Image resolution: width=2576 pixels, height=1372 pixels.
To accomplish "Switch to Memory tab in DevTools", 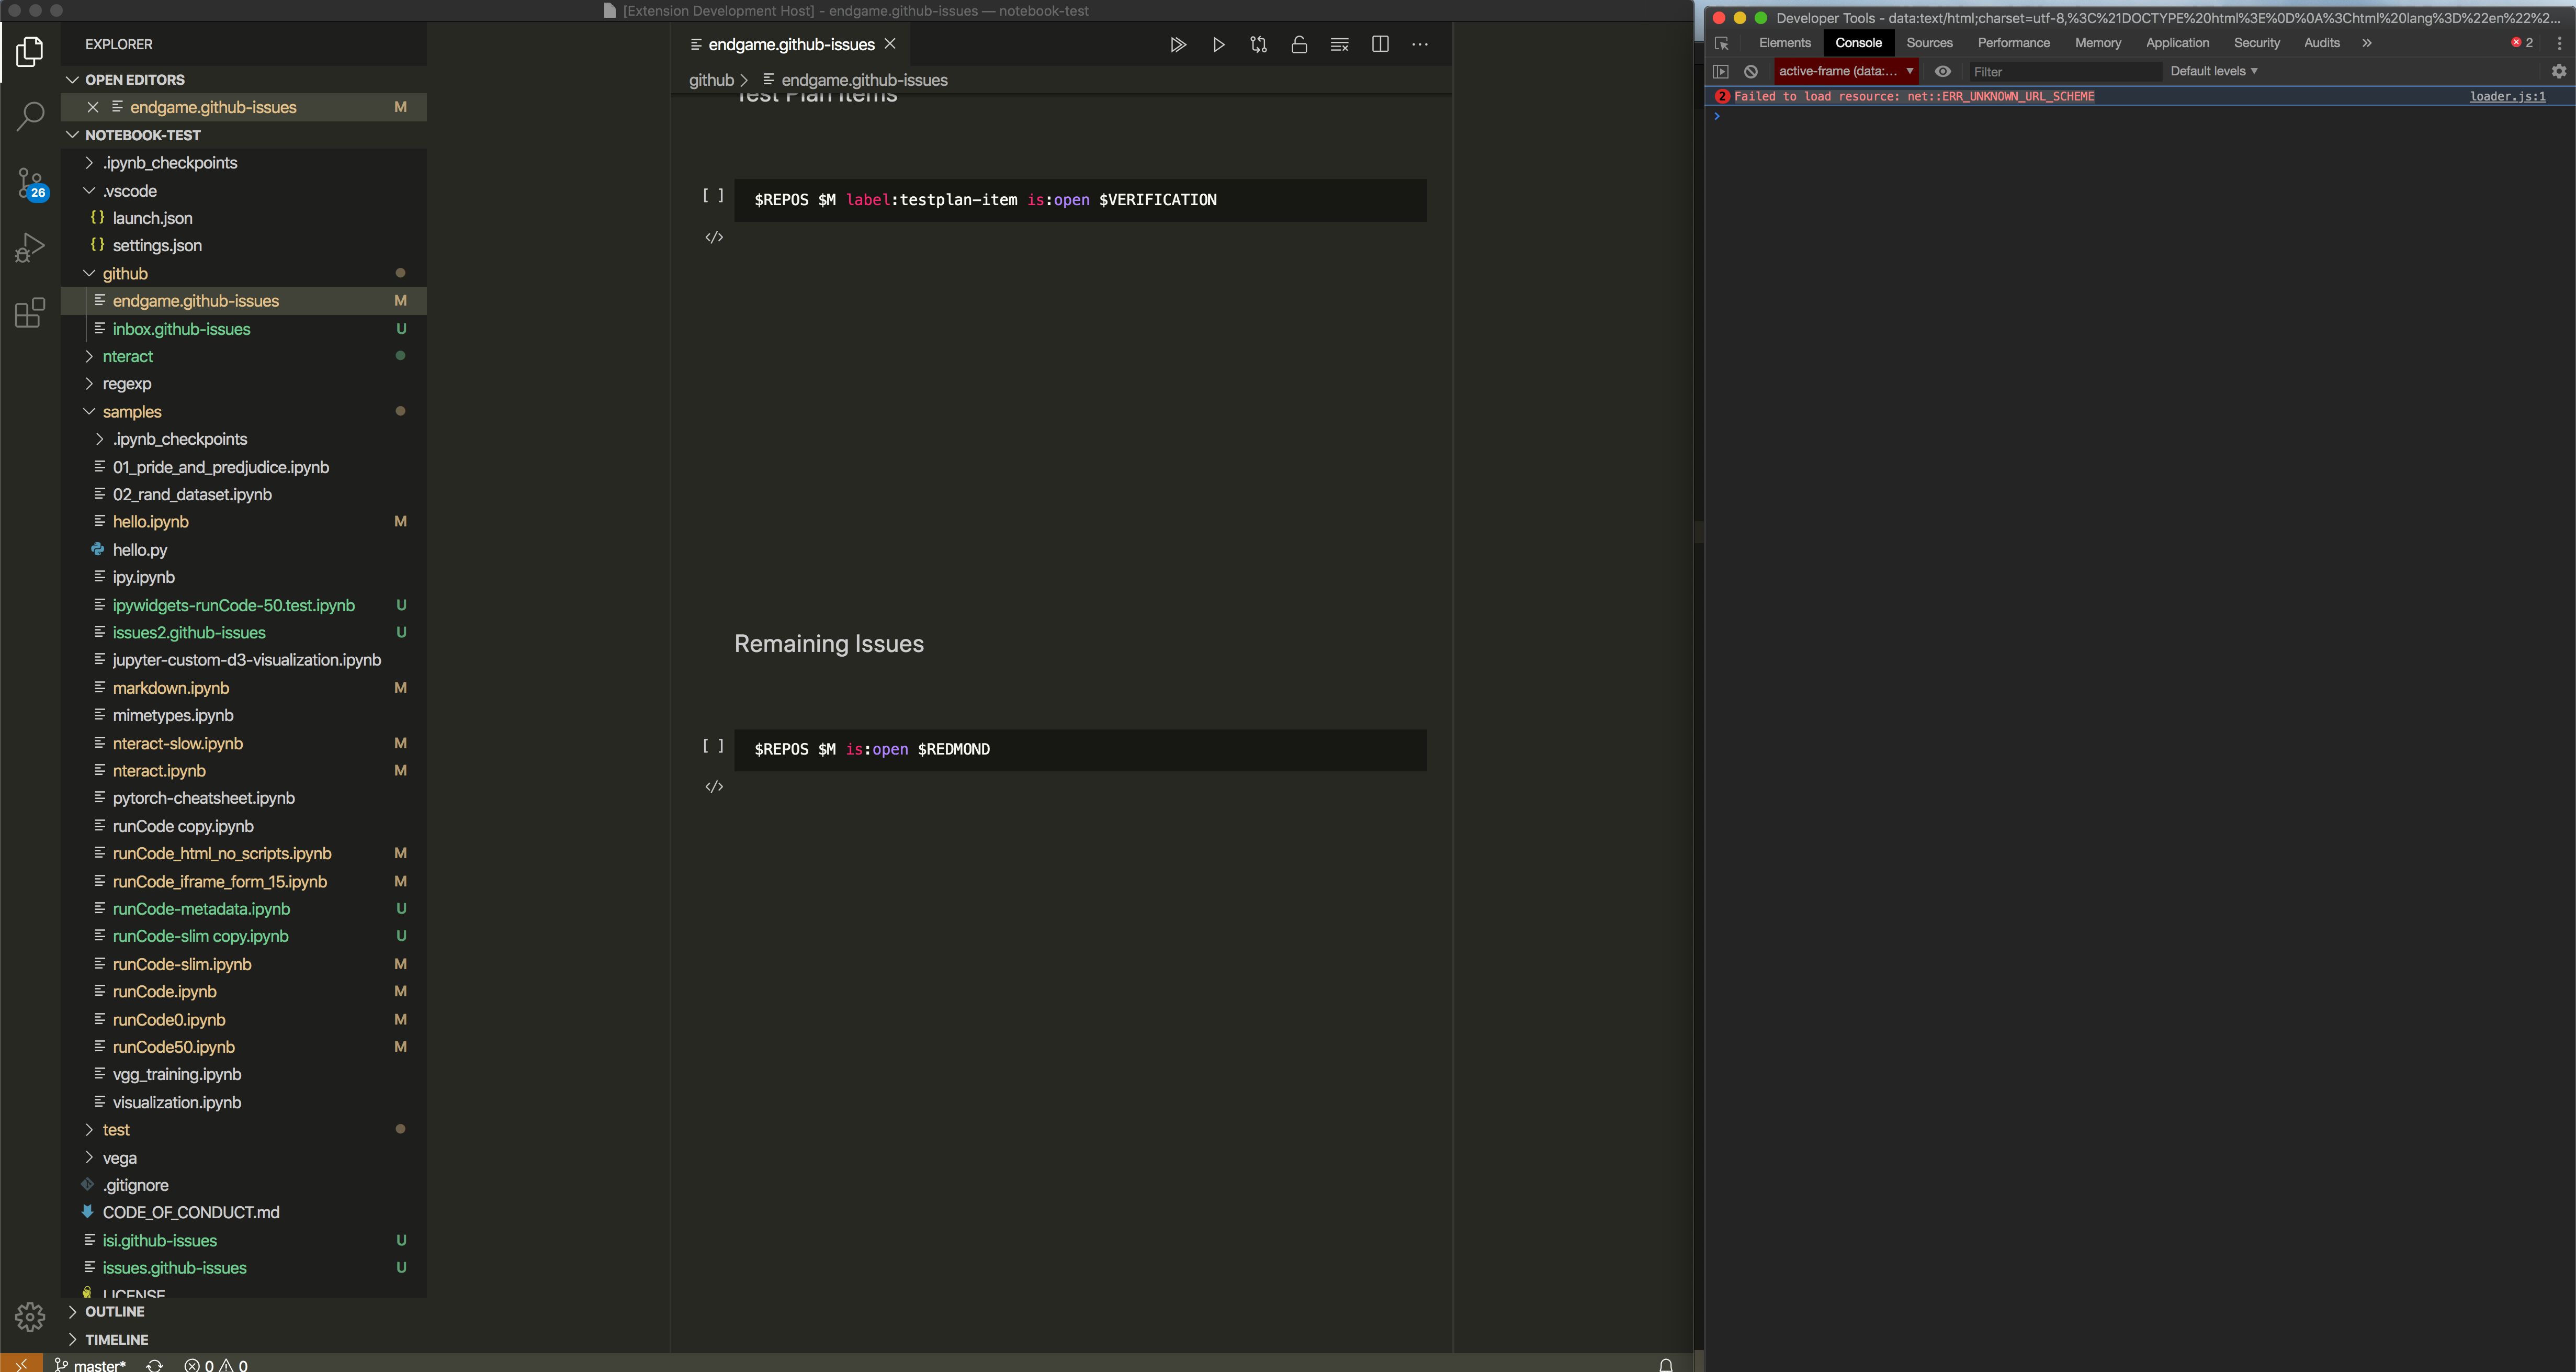I will click(x=2097, y=43).
